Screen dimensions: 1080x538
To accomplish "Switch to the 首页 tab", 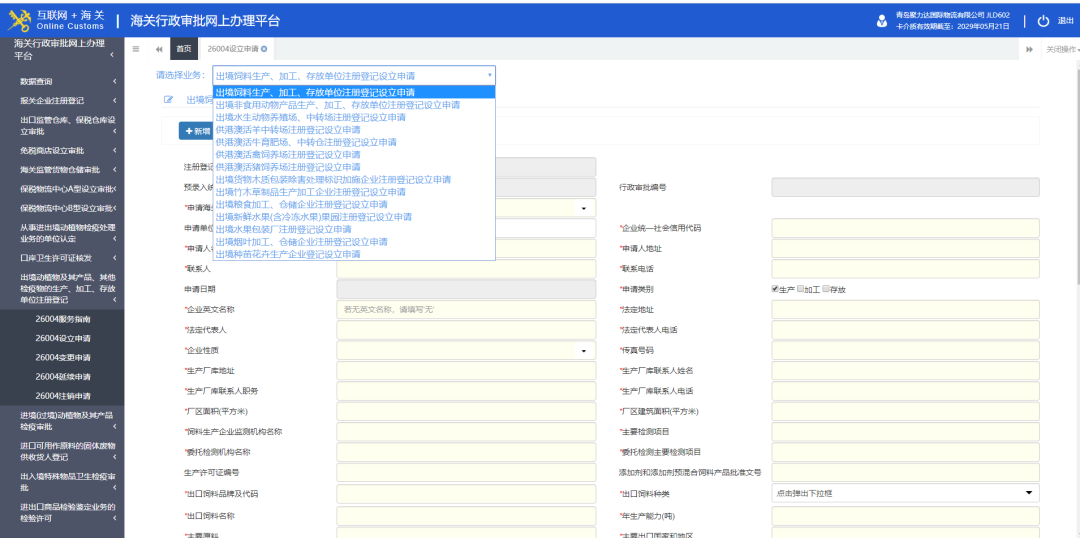I will click(x=183, y=49).
